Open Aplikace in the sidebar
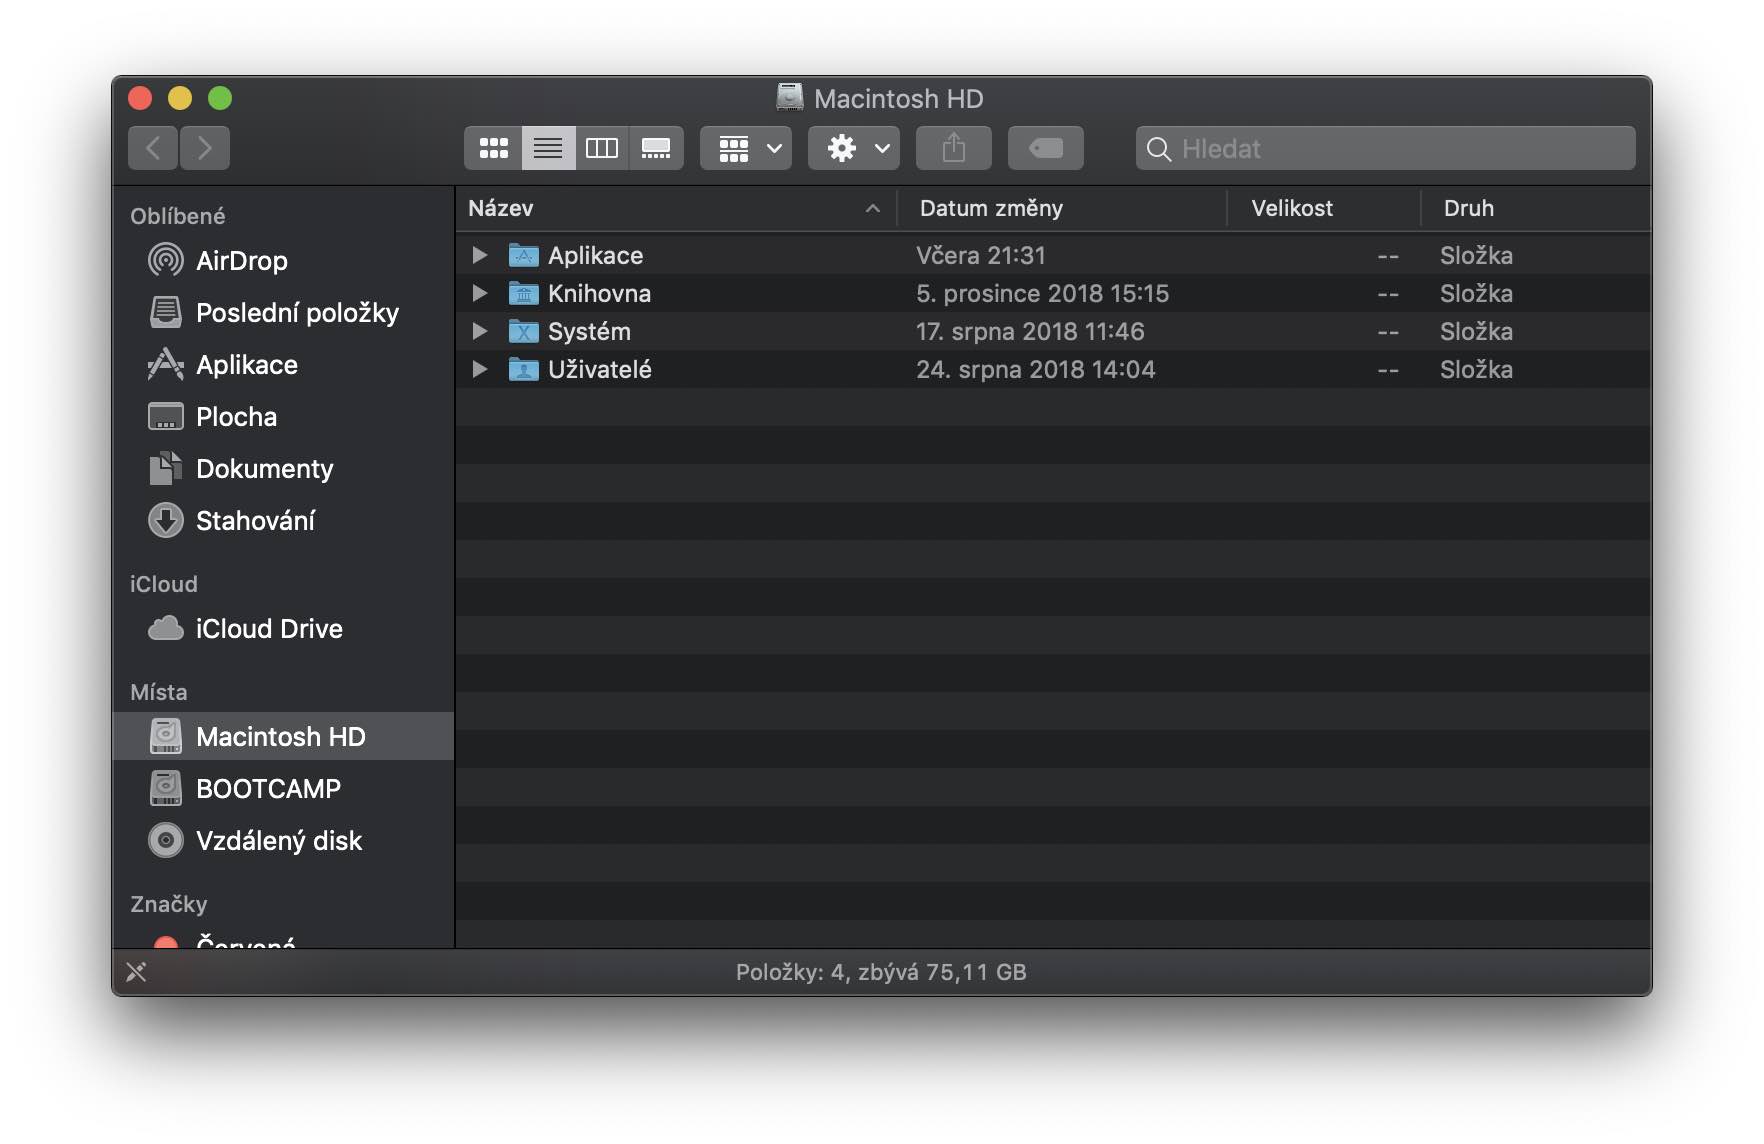This screenshot has width=1764, height=1144. (284, 365)
